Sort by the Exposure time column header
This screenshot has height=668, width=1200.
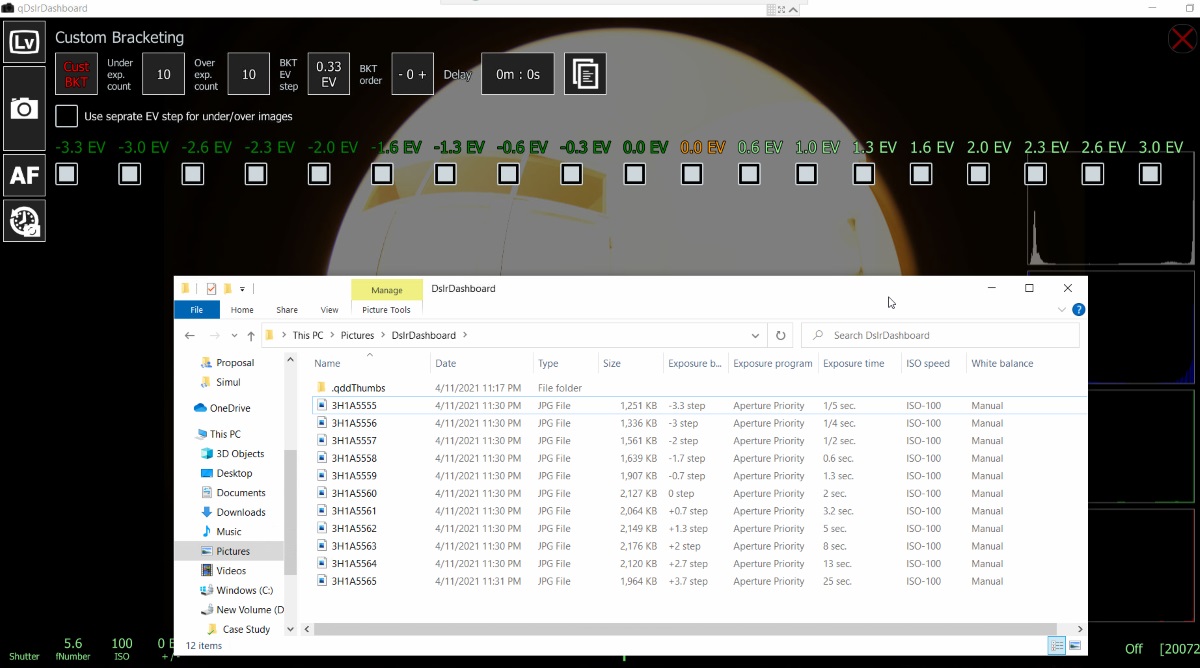(859, 363)
